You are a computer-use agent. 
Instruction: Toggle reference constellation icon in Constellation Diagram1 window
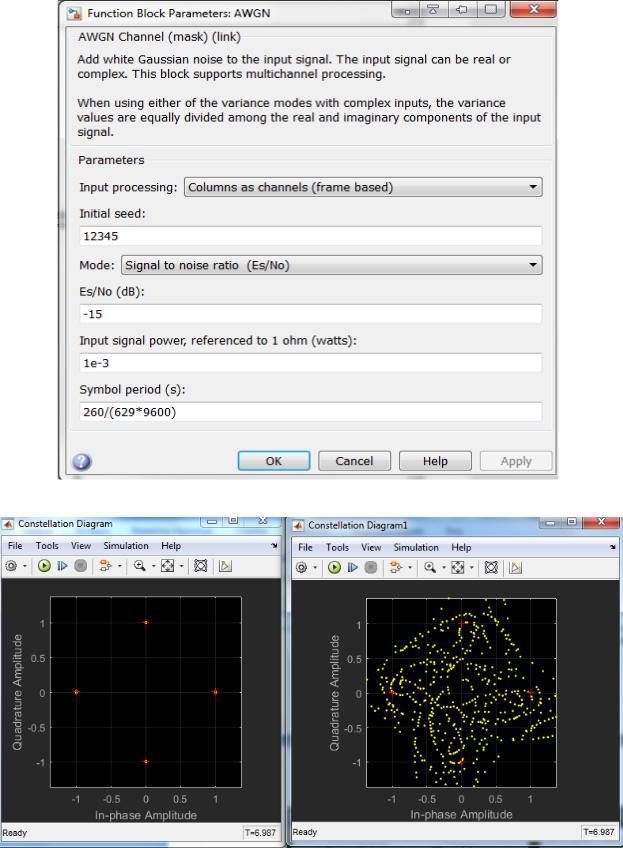point(491,567)
